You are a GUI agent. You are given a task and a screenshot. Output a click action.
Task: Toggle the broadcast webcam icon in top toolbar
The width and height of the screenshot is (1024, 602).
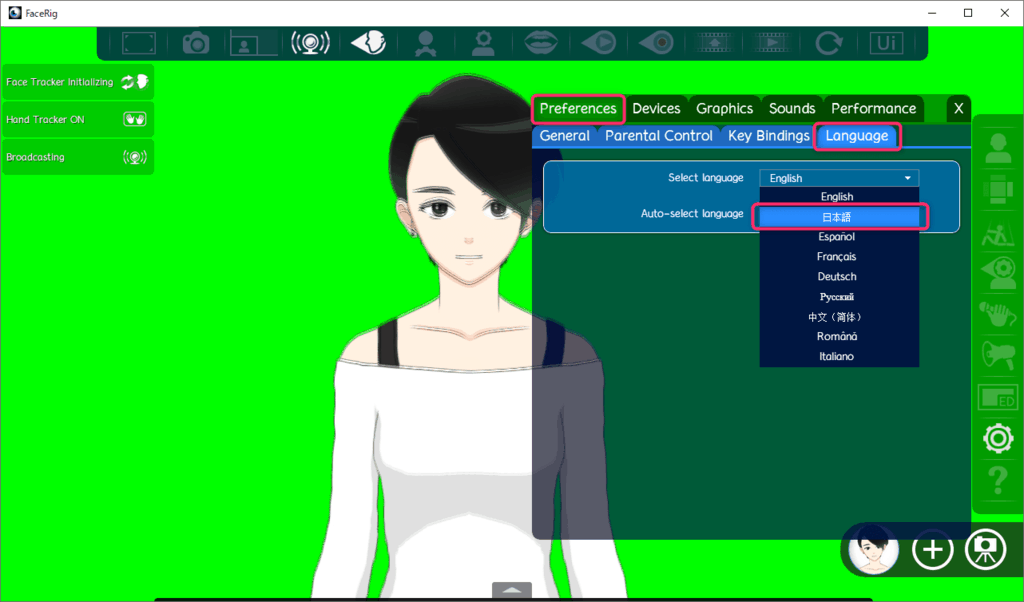[310, 43]
